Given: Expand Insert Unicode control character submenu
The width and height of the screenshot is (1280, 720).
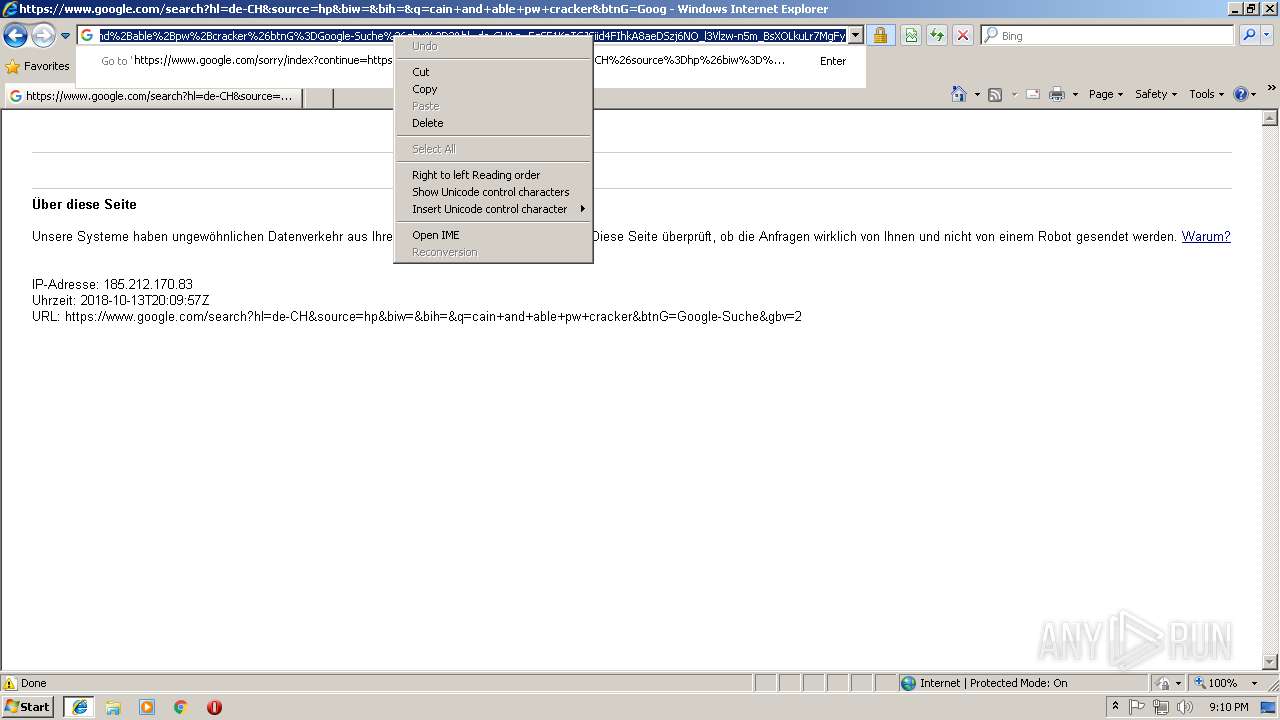Looking at the screenshot, I should [x=493, y=209].
